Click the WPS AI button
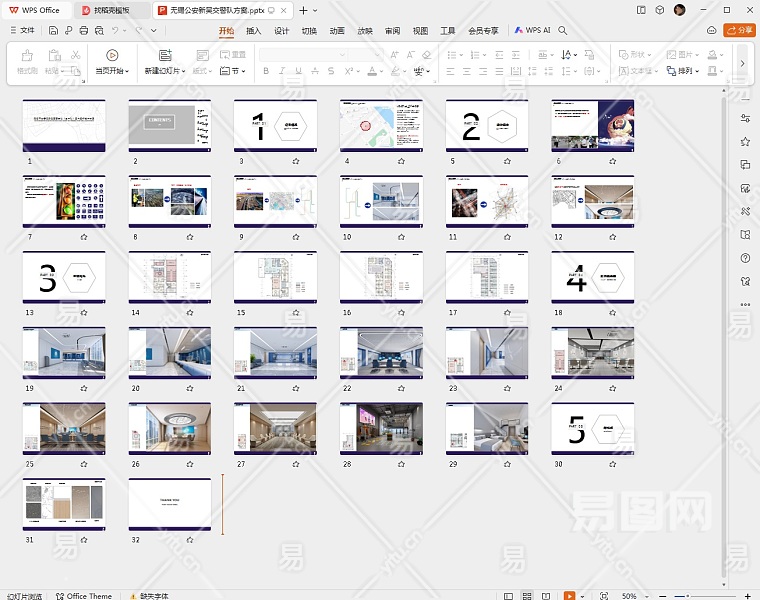 pyautogui.click(x=533, y=30)
